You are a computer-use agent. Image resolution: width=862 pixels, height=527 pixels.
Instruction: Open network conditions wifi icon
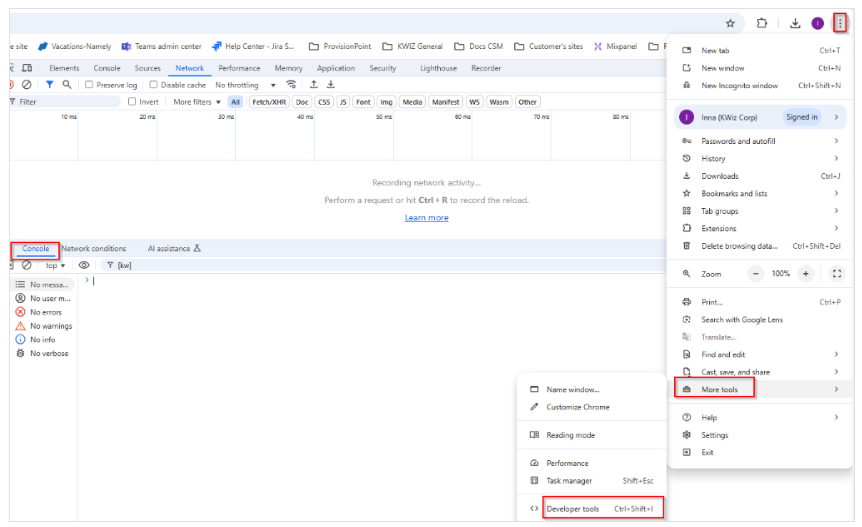[x=291, y=85]
